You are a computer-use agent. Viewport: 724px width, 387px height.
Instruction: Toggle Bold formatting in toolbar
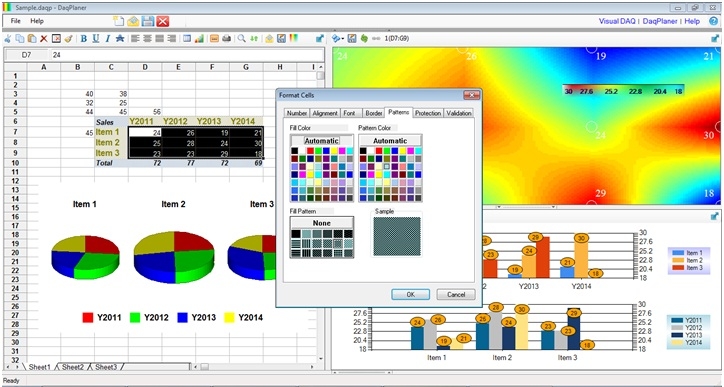pyautogui.click(x=84, y=39)
